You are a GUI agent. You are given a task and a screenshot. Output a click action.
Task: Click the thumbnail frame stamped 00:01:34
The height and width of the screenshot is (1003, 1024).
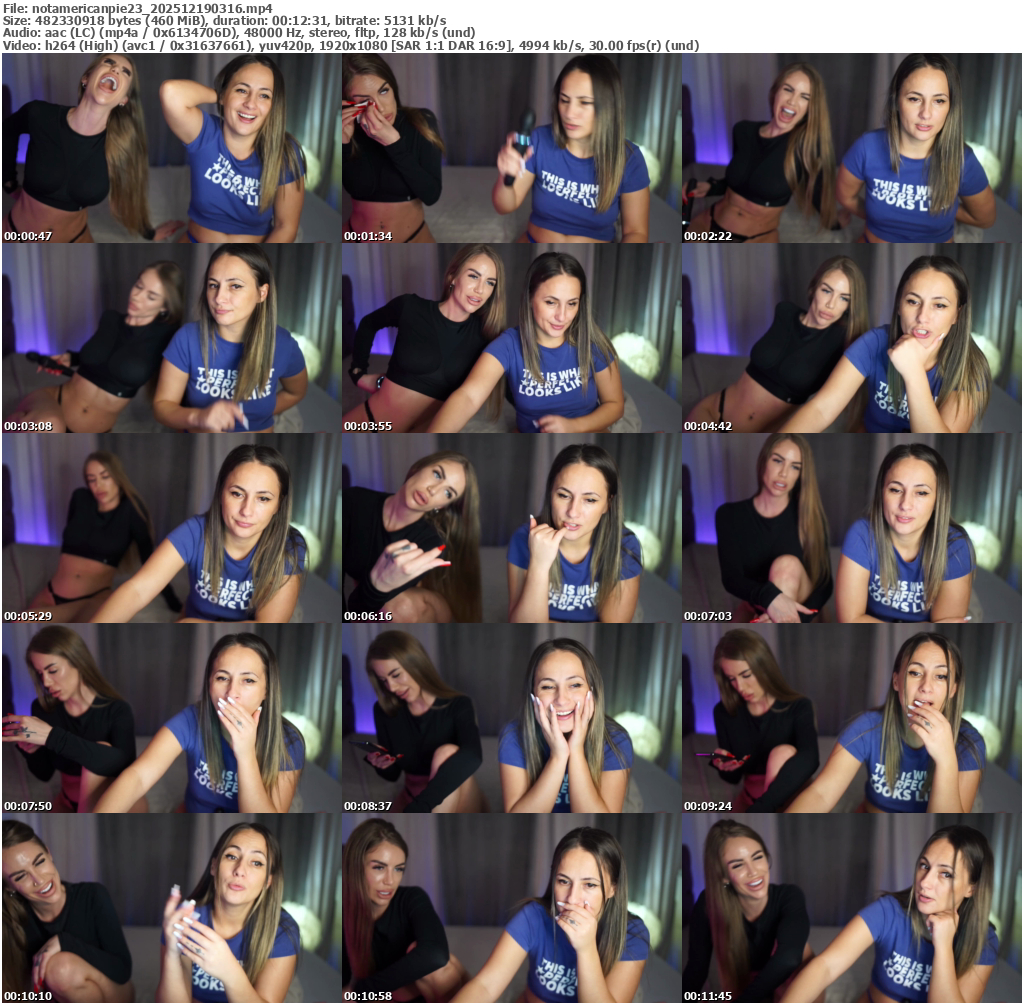click(511, 148)
